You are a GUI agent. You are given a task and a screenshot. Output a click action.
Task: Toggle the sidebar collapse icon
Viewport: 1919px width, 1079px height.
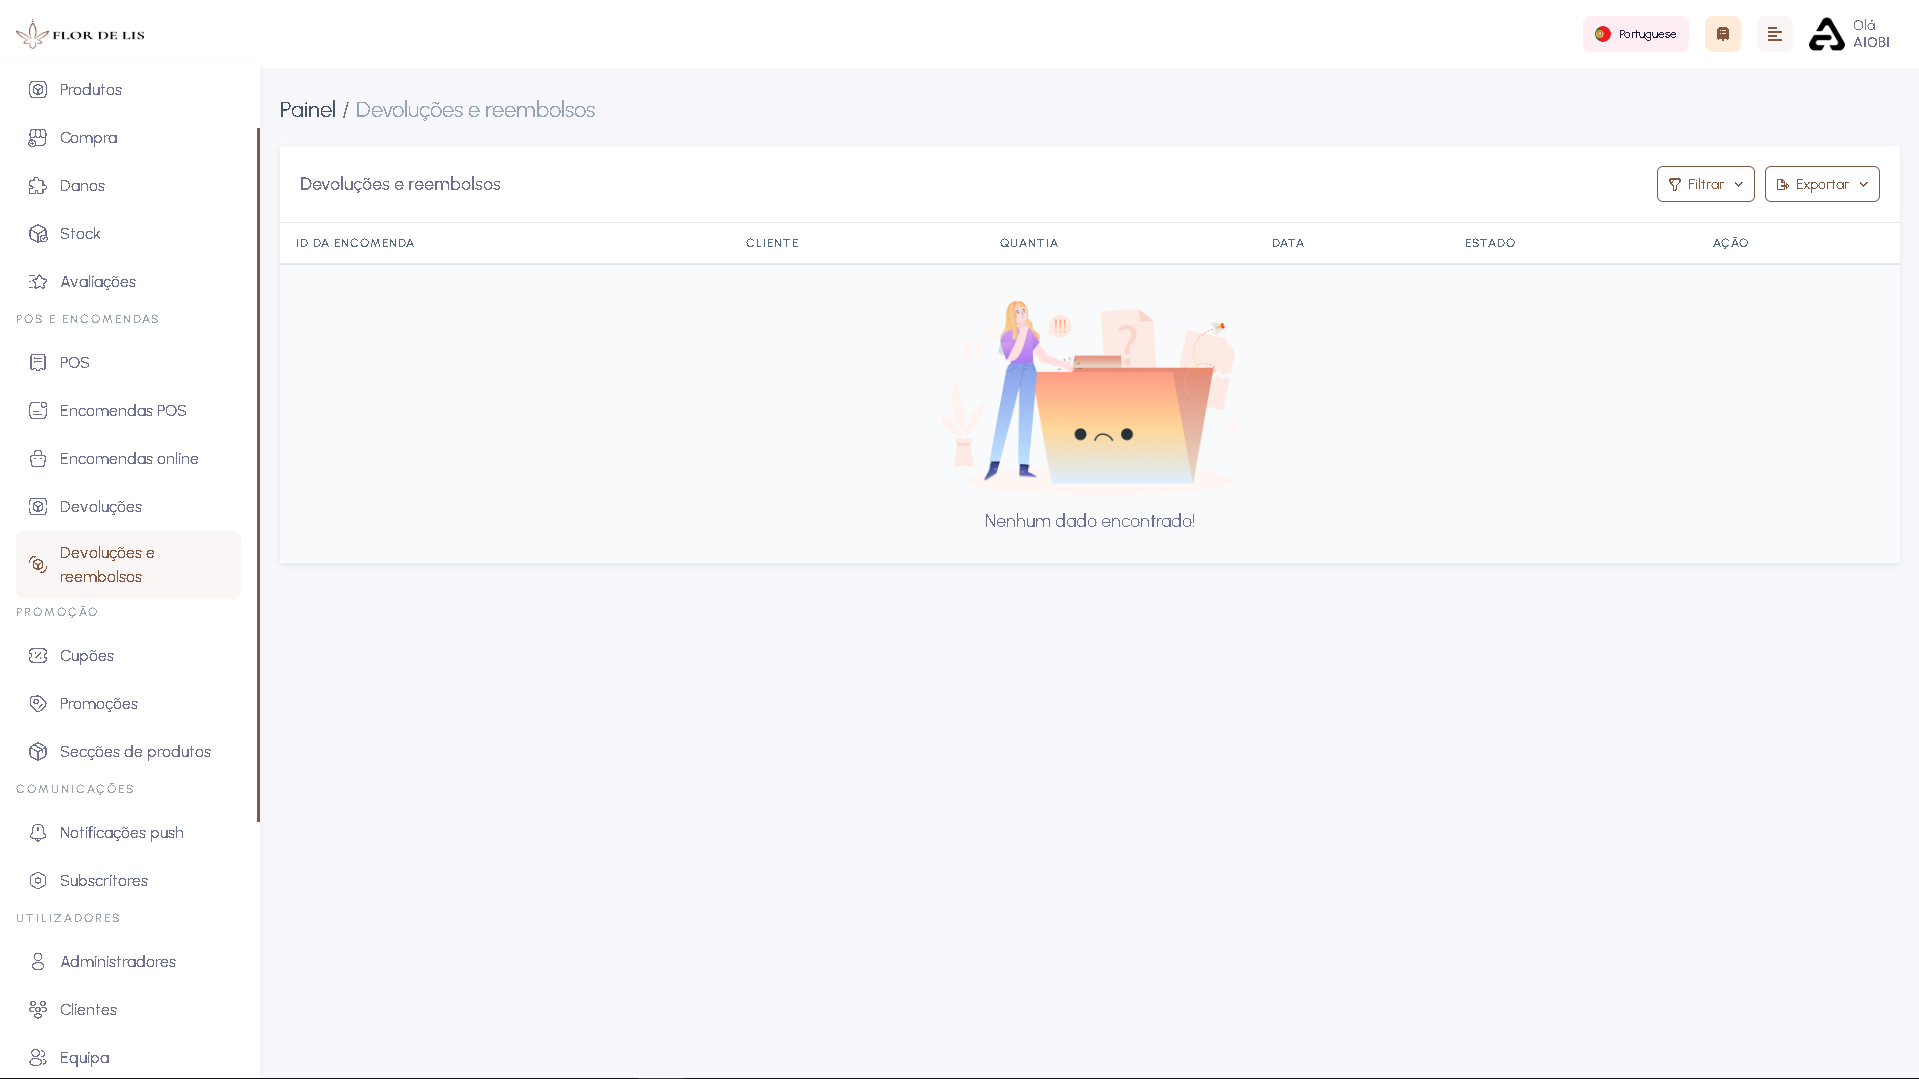pos(1775,33)
